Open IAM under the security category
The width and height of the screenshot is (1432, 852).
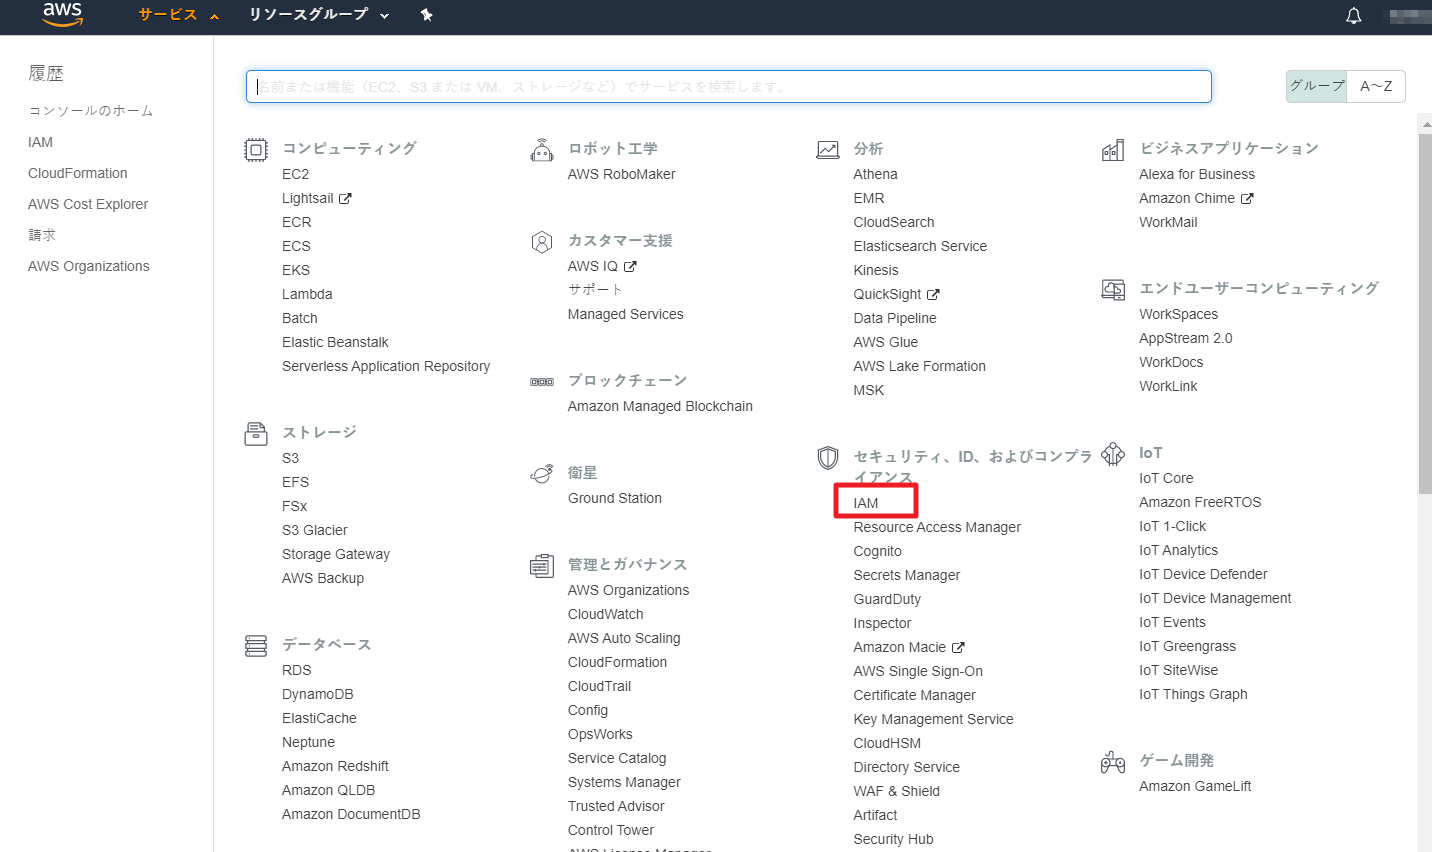click(866, 503)
